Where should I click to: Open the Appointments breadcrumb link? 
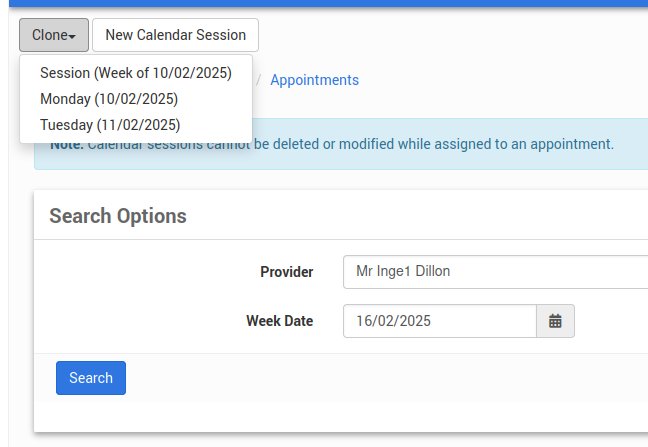tap(314, 80)
